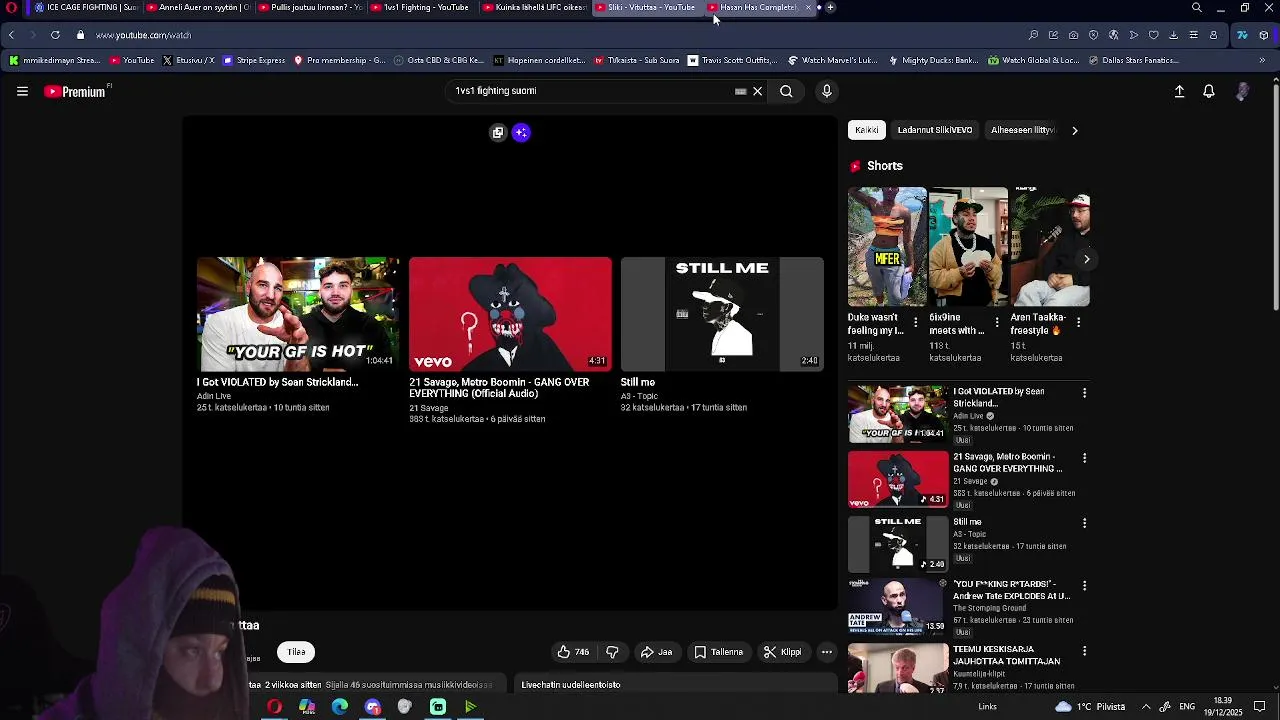This screenshot has width=1280, height=720.
Task: Create a clip with Klippi
Action: [x=782, y=652]
